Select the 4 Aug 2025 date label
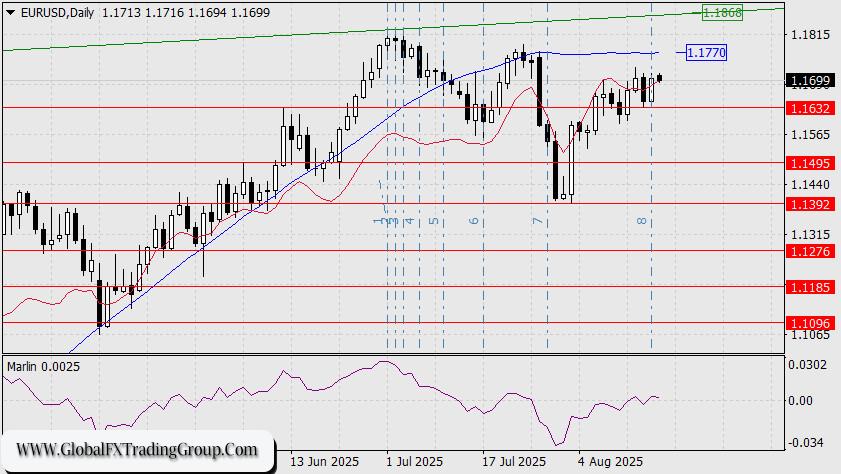 (611, 463)
